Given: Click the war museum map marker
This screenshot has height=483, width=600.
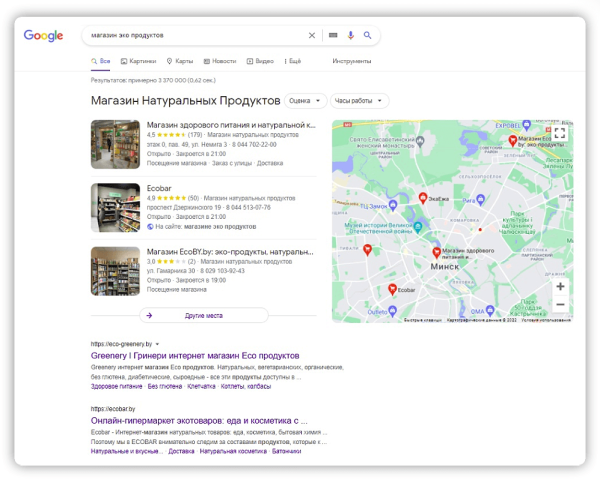Looking at the screenshot, I should pyautogui.click(x=418, y=227).
